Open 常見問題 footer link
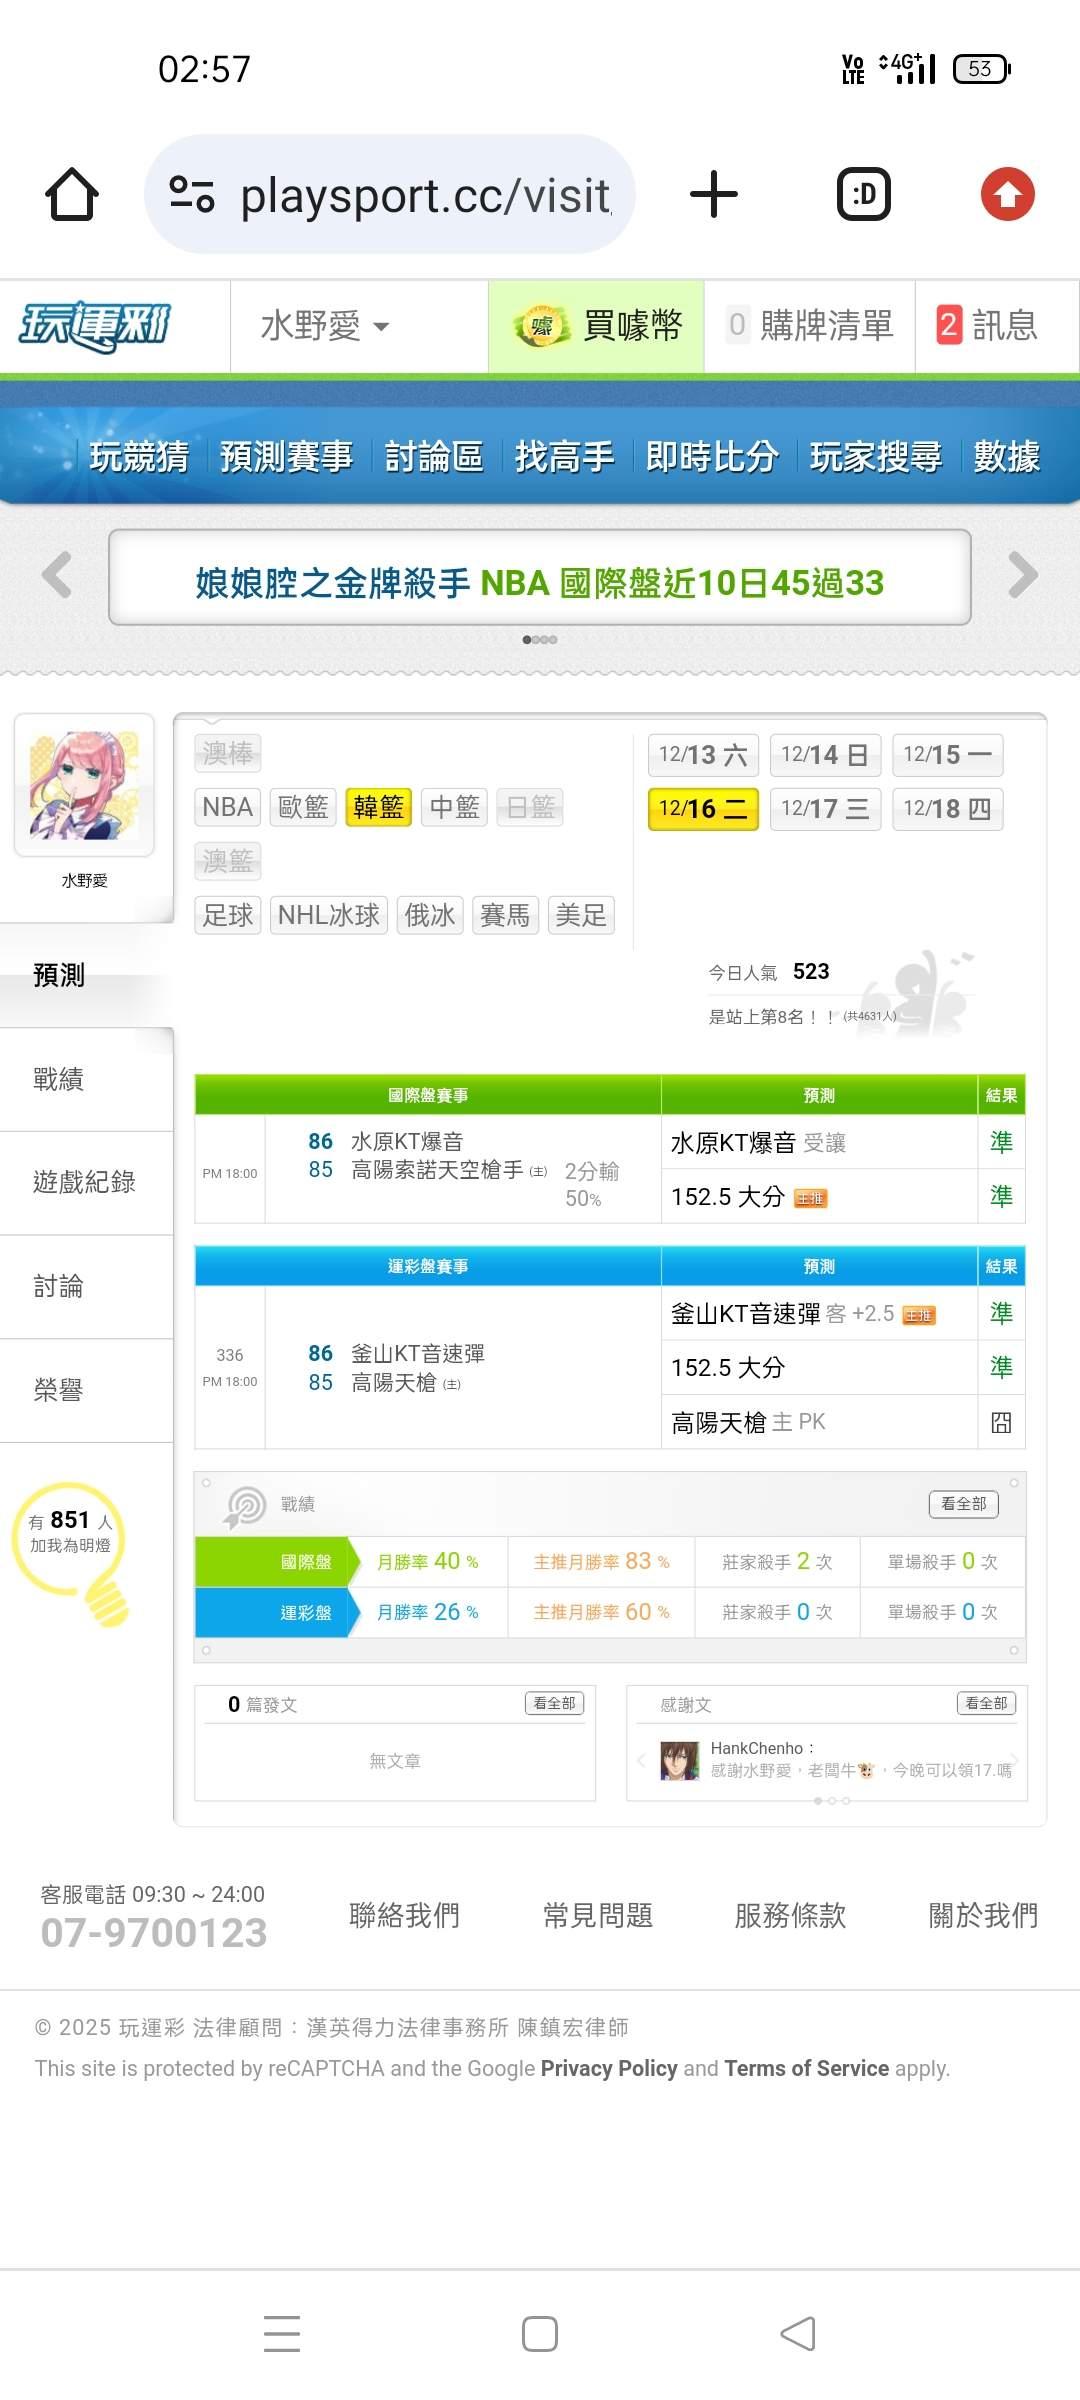The image size is (1080, 2400). pyautogui.click(x=597, y=1915)
